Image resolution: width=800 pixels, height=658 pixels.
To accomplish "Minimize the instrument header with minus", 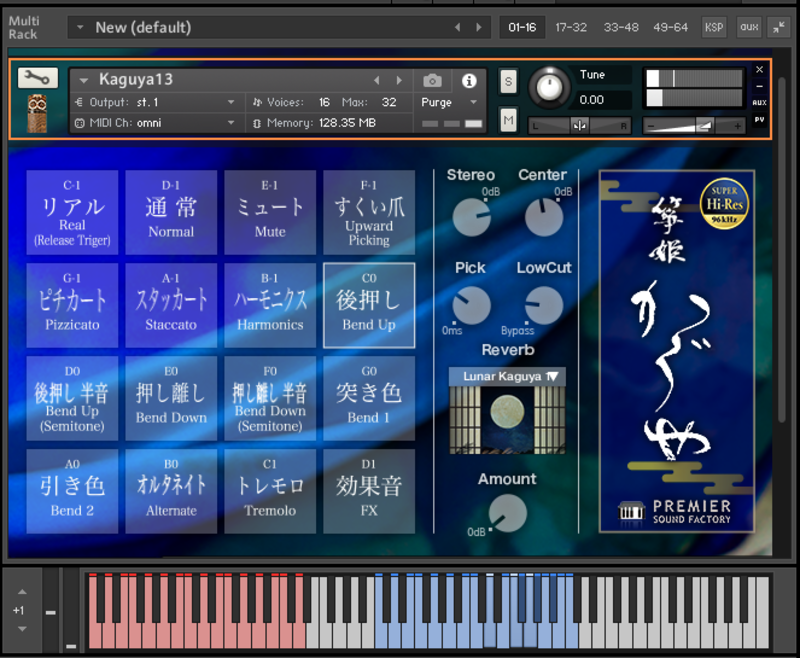I will pos(759,86).
